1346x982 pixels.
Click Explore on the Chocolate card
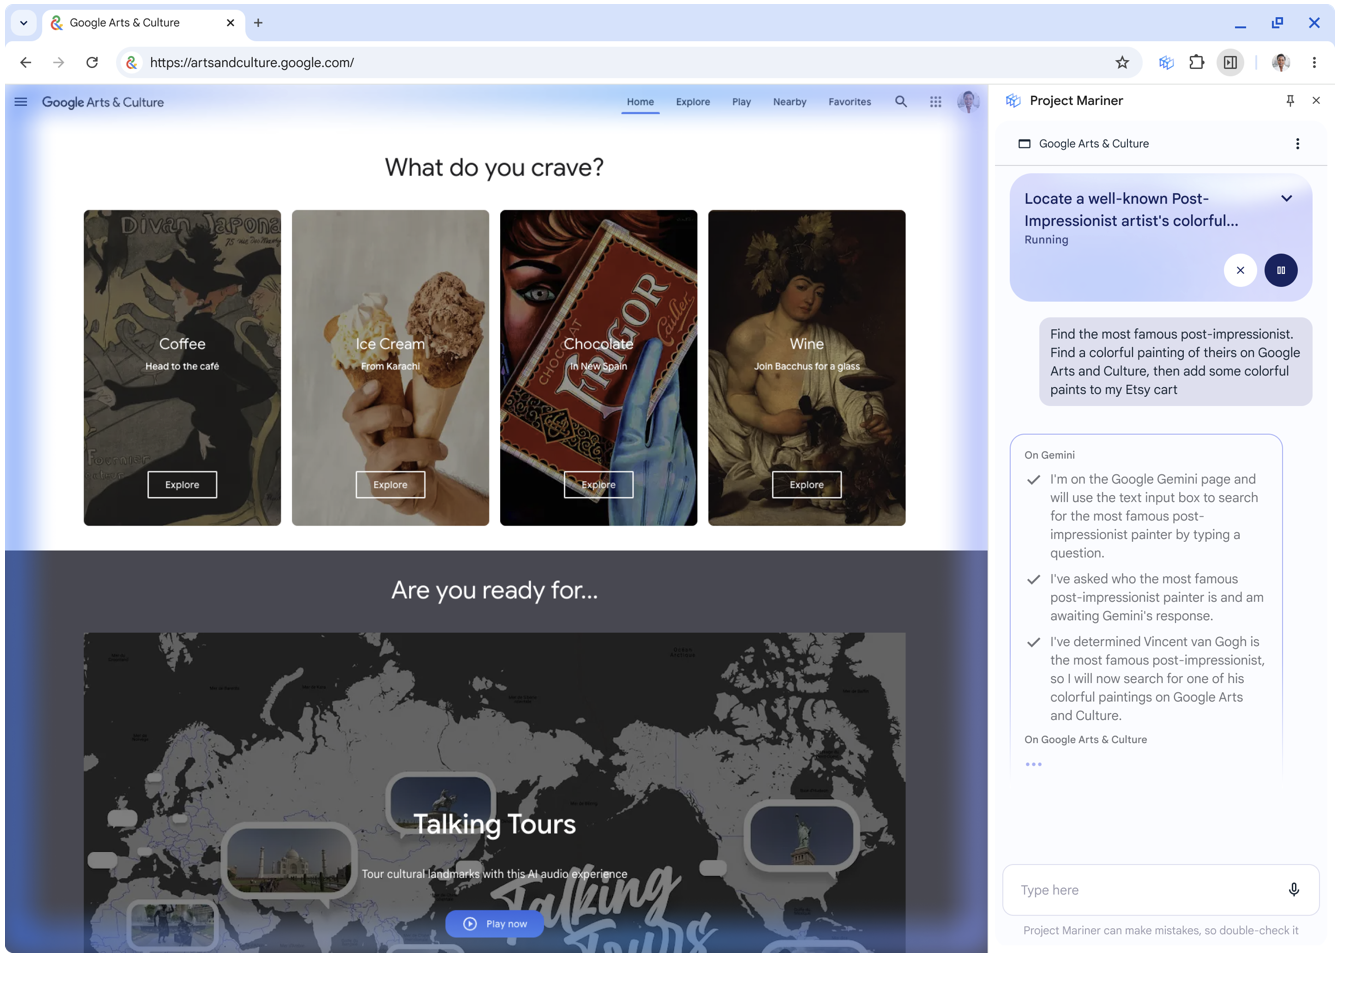coord(598,485)
